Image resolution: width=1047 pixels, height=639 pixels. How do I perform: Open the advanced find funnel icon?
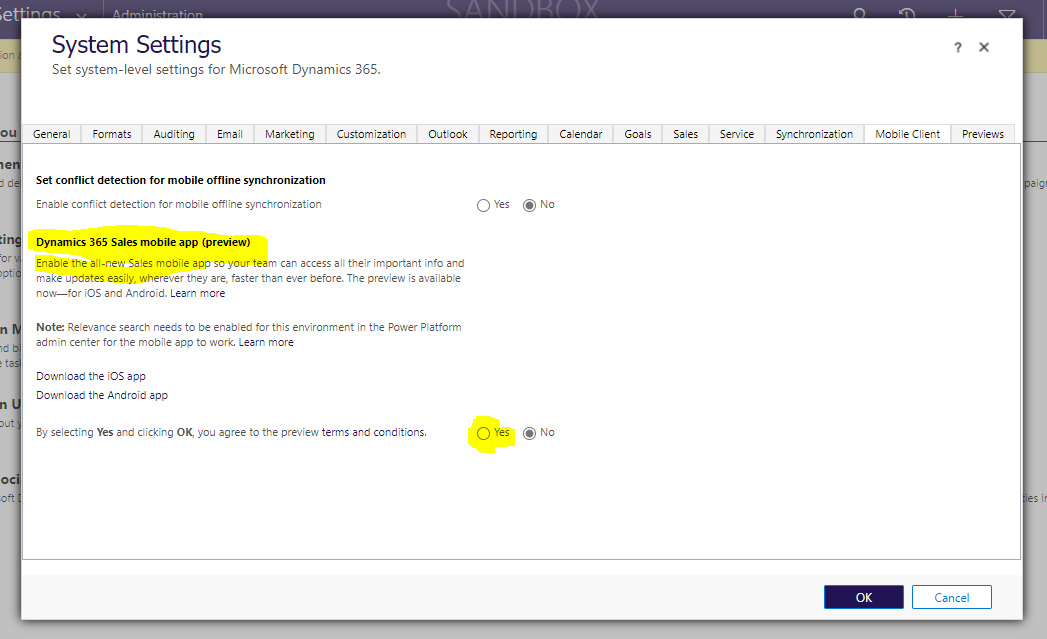click(1006, 14)
